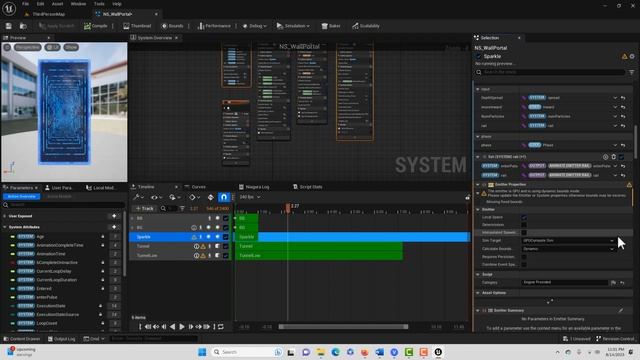
Task: Switch to the Niagara Log tab
Action: (254, 187)
